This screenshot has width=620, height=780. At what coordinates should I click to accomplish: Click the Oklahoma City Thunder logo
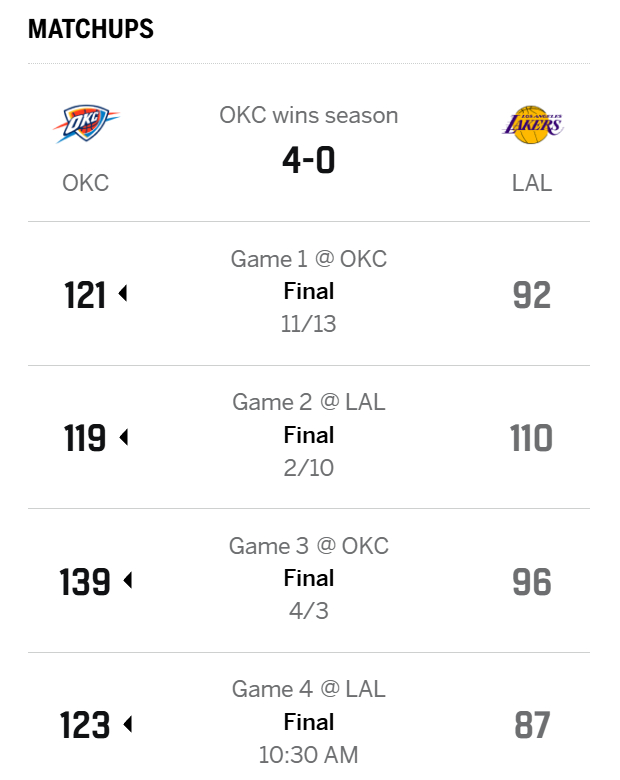[x=85, y=123]
